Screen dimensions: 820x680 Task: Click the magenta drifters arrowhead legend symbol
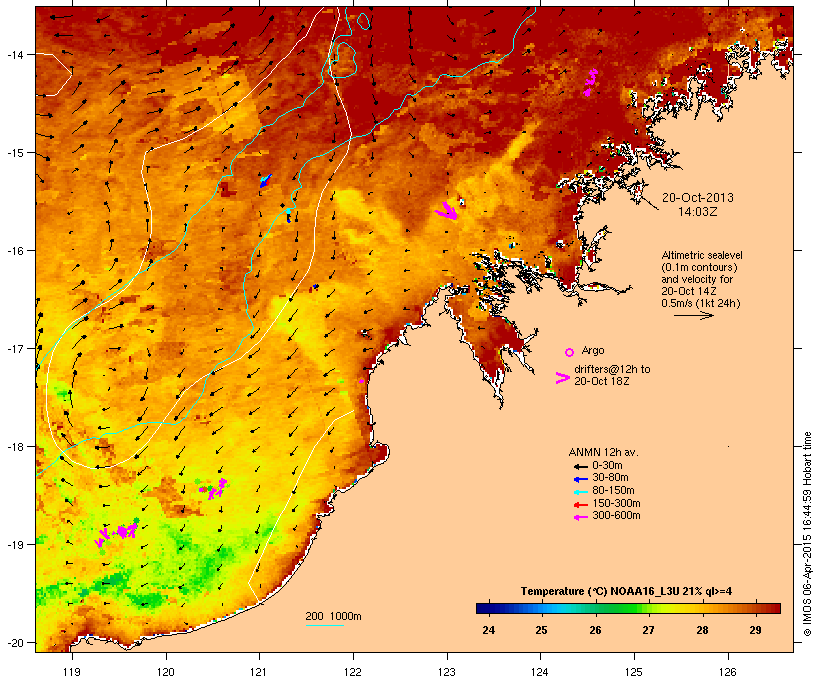click(563, 378)
